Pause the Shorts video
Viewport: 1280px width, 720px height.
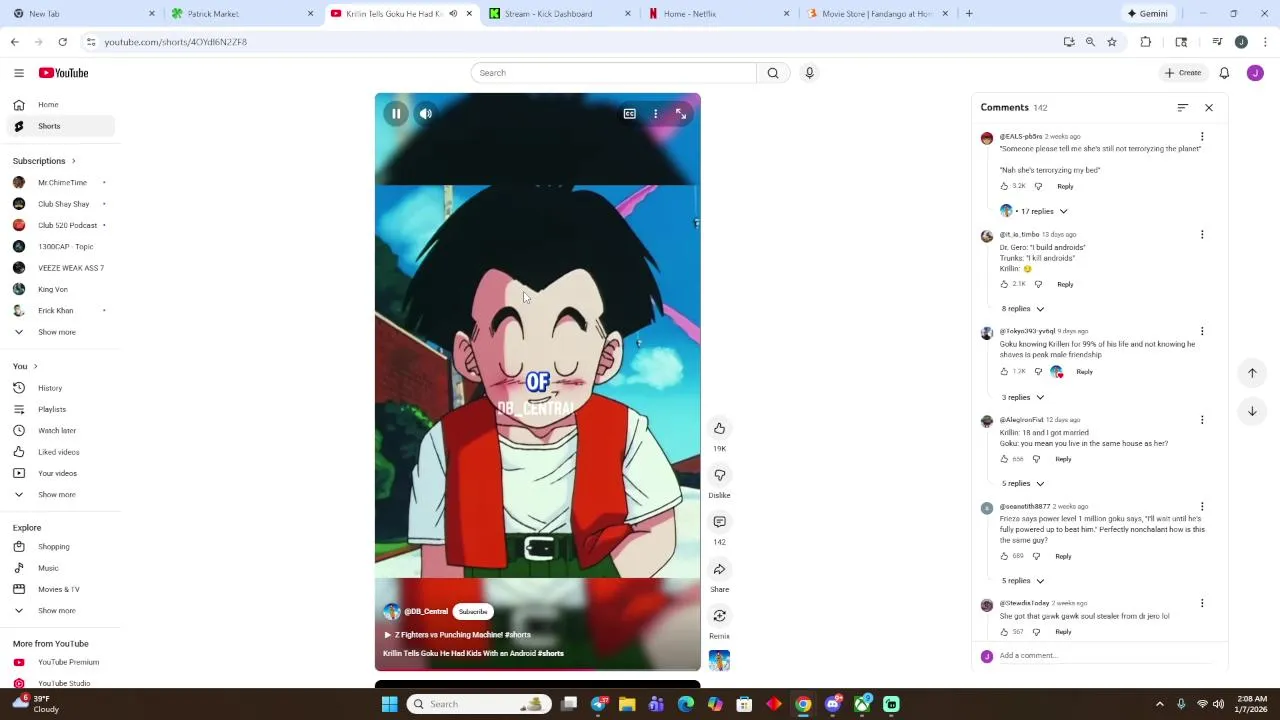396,114
